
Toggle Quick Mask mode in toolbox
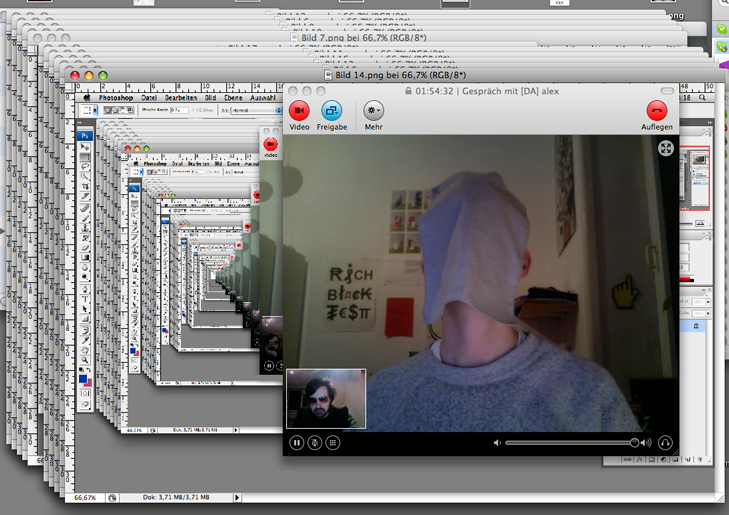click(x=85, y=394)
